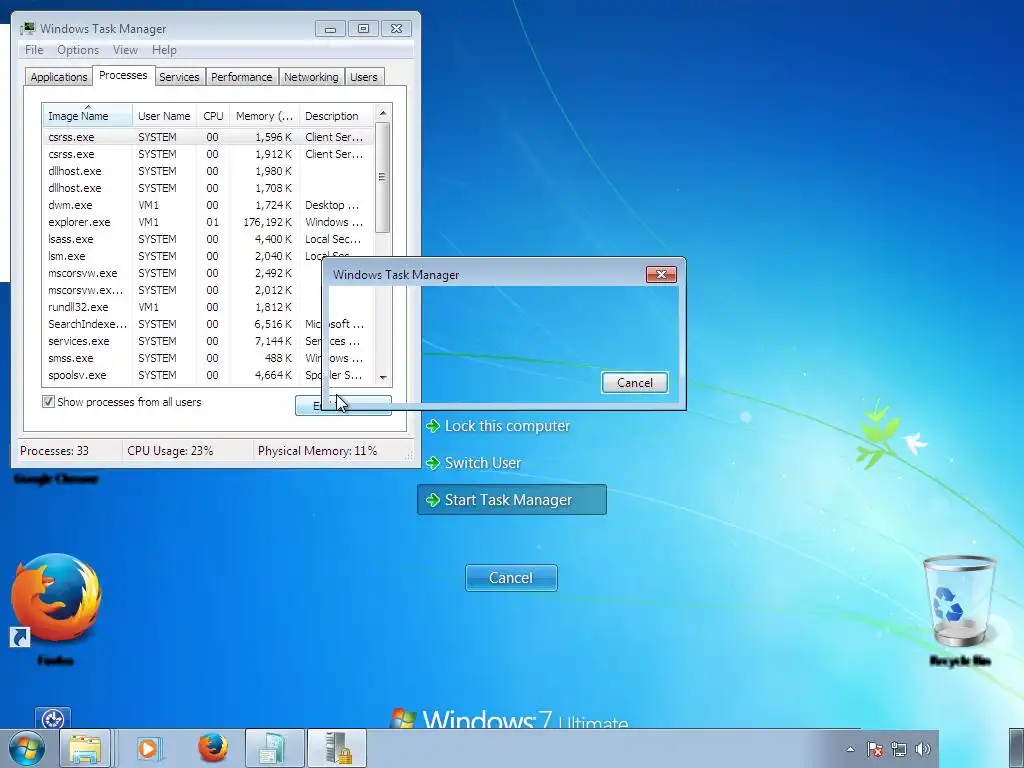Open the Recycle Bin desktop icon
Viewport: 1024px width, 768px height.
(959, 611)
